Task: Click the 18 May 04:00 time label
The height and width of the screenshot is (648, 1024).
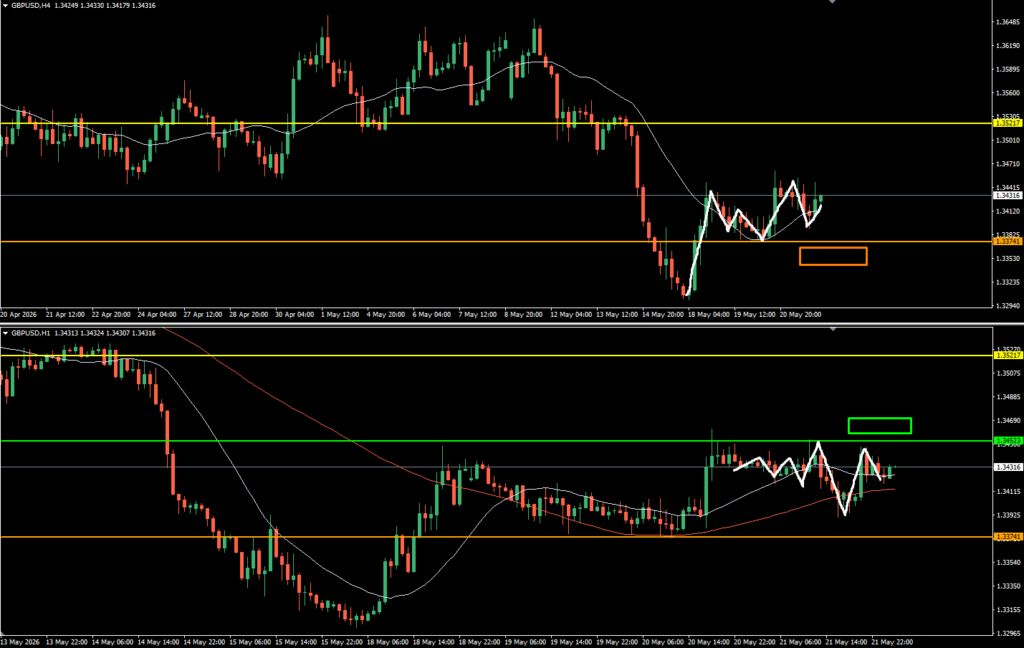Action: point(708,315)
